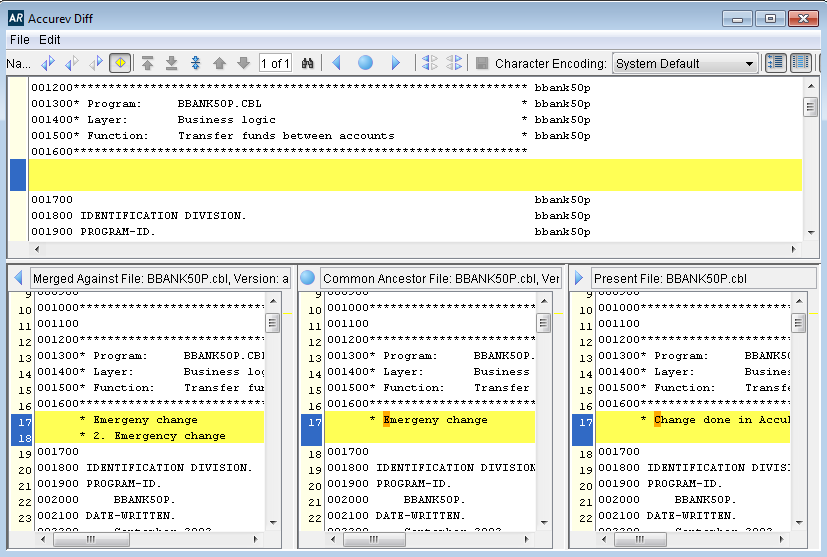This screenshot has width=827, height=557.
Task: Click the 'Common Ancestor File: BBANK50P.cbl' title field
Action: pyautogui.click(x=441, y=278)
